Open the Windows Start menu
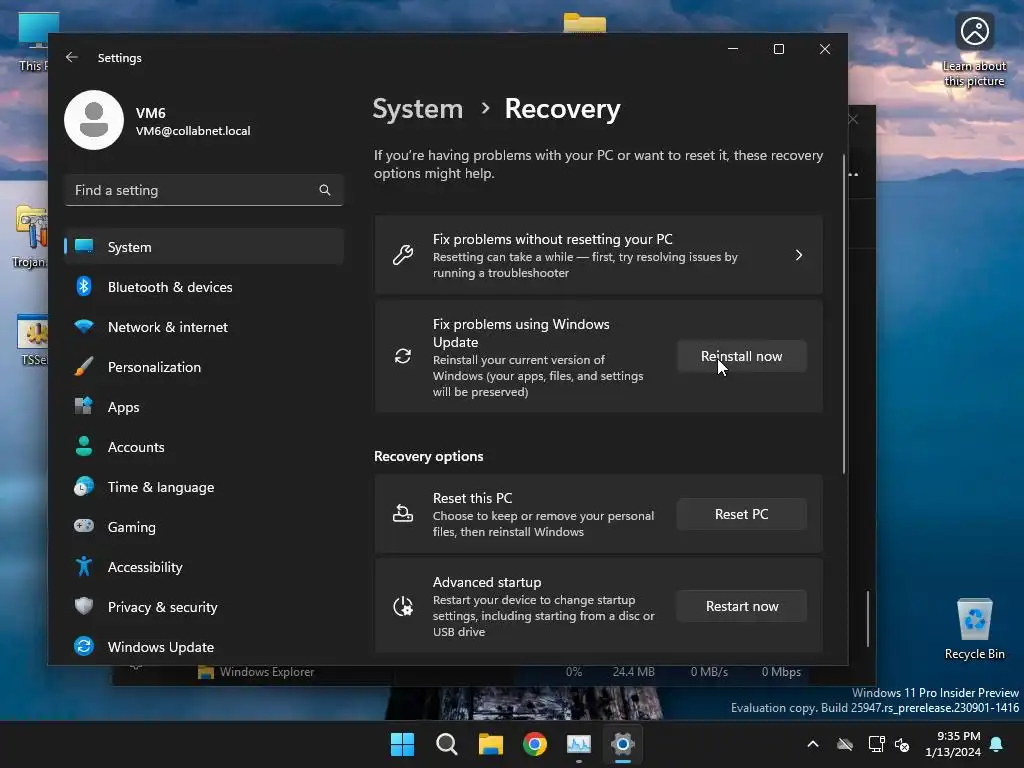The height and width of the screenshot is (768, 1024). [402, 744]
